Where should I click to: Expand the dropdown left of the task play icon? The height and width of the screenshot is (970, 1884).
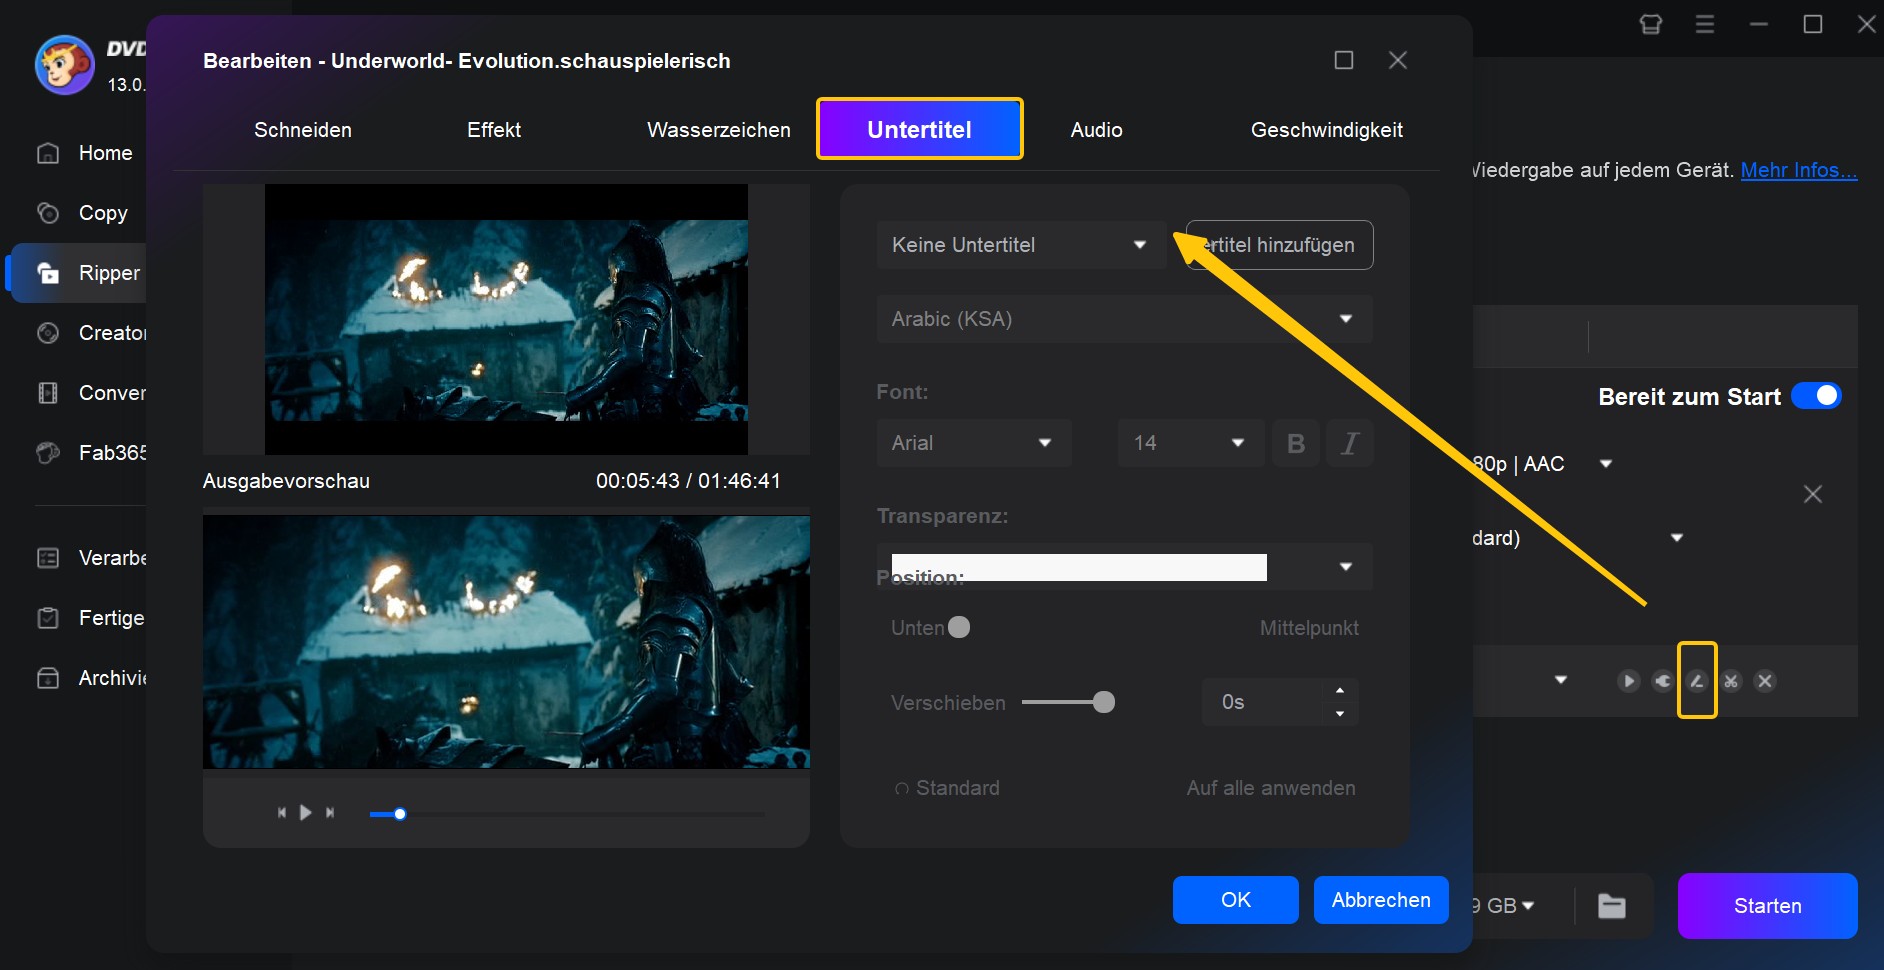click(1561, 680)
